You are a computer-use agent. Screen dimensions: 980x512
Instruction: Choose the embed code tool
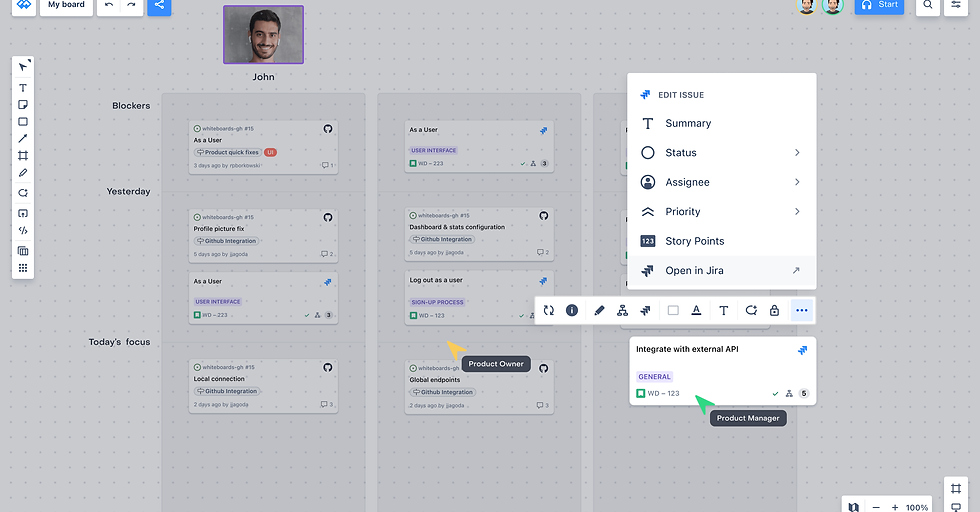[x=23, y=230]
